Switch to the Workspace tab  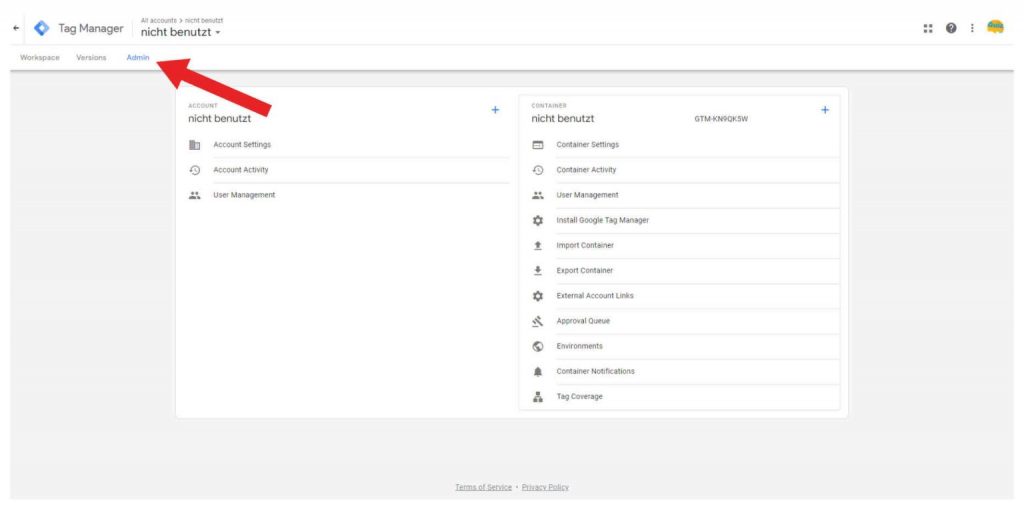[40, 58]
